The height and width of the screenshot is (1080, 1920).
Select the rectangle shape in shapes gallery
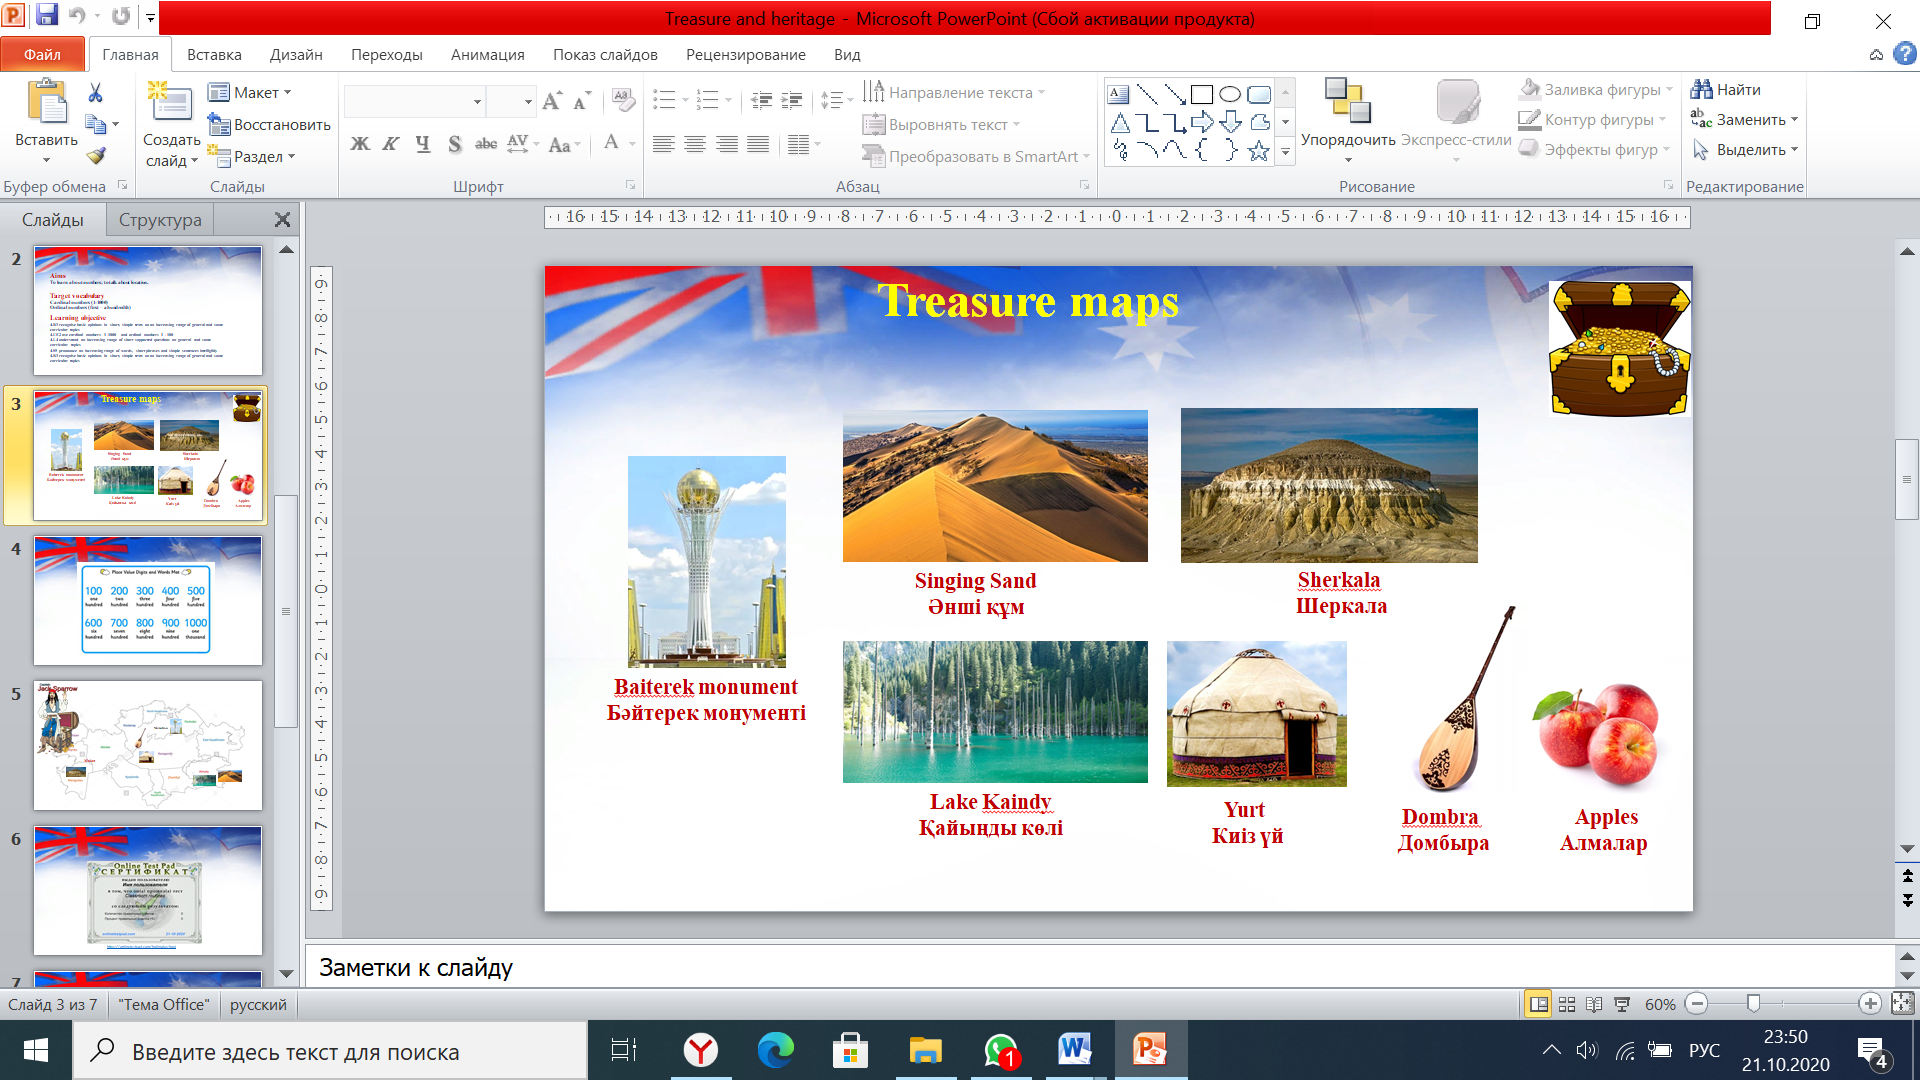tap(1202, 95)
